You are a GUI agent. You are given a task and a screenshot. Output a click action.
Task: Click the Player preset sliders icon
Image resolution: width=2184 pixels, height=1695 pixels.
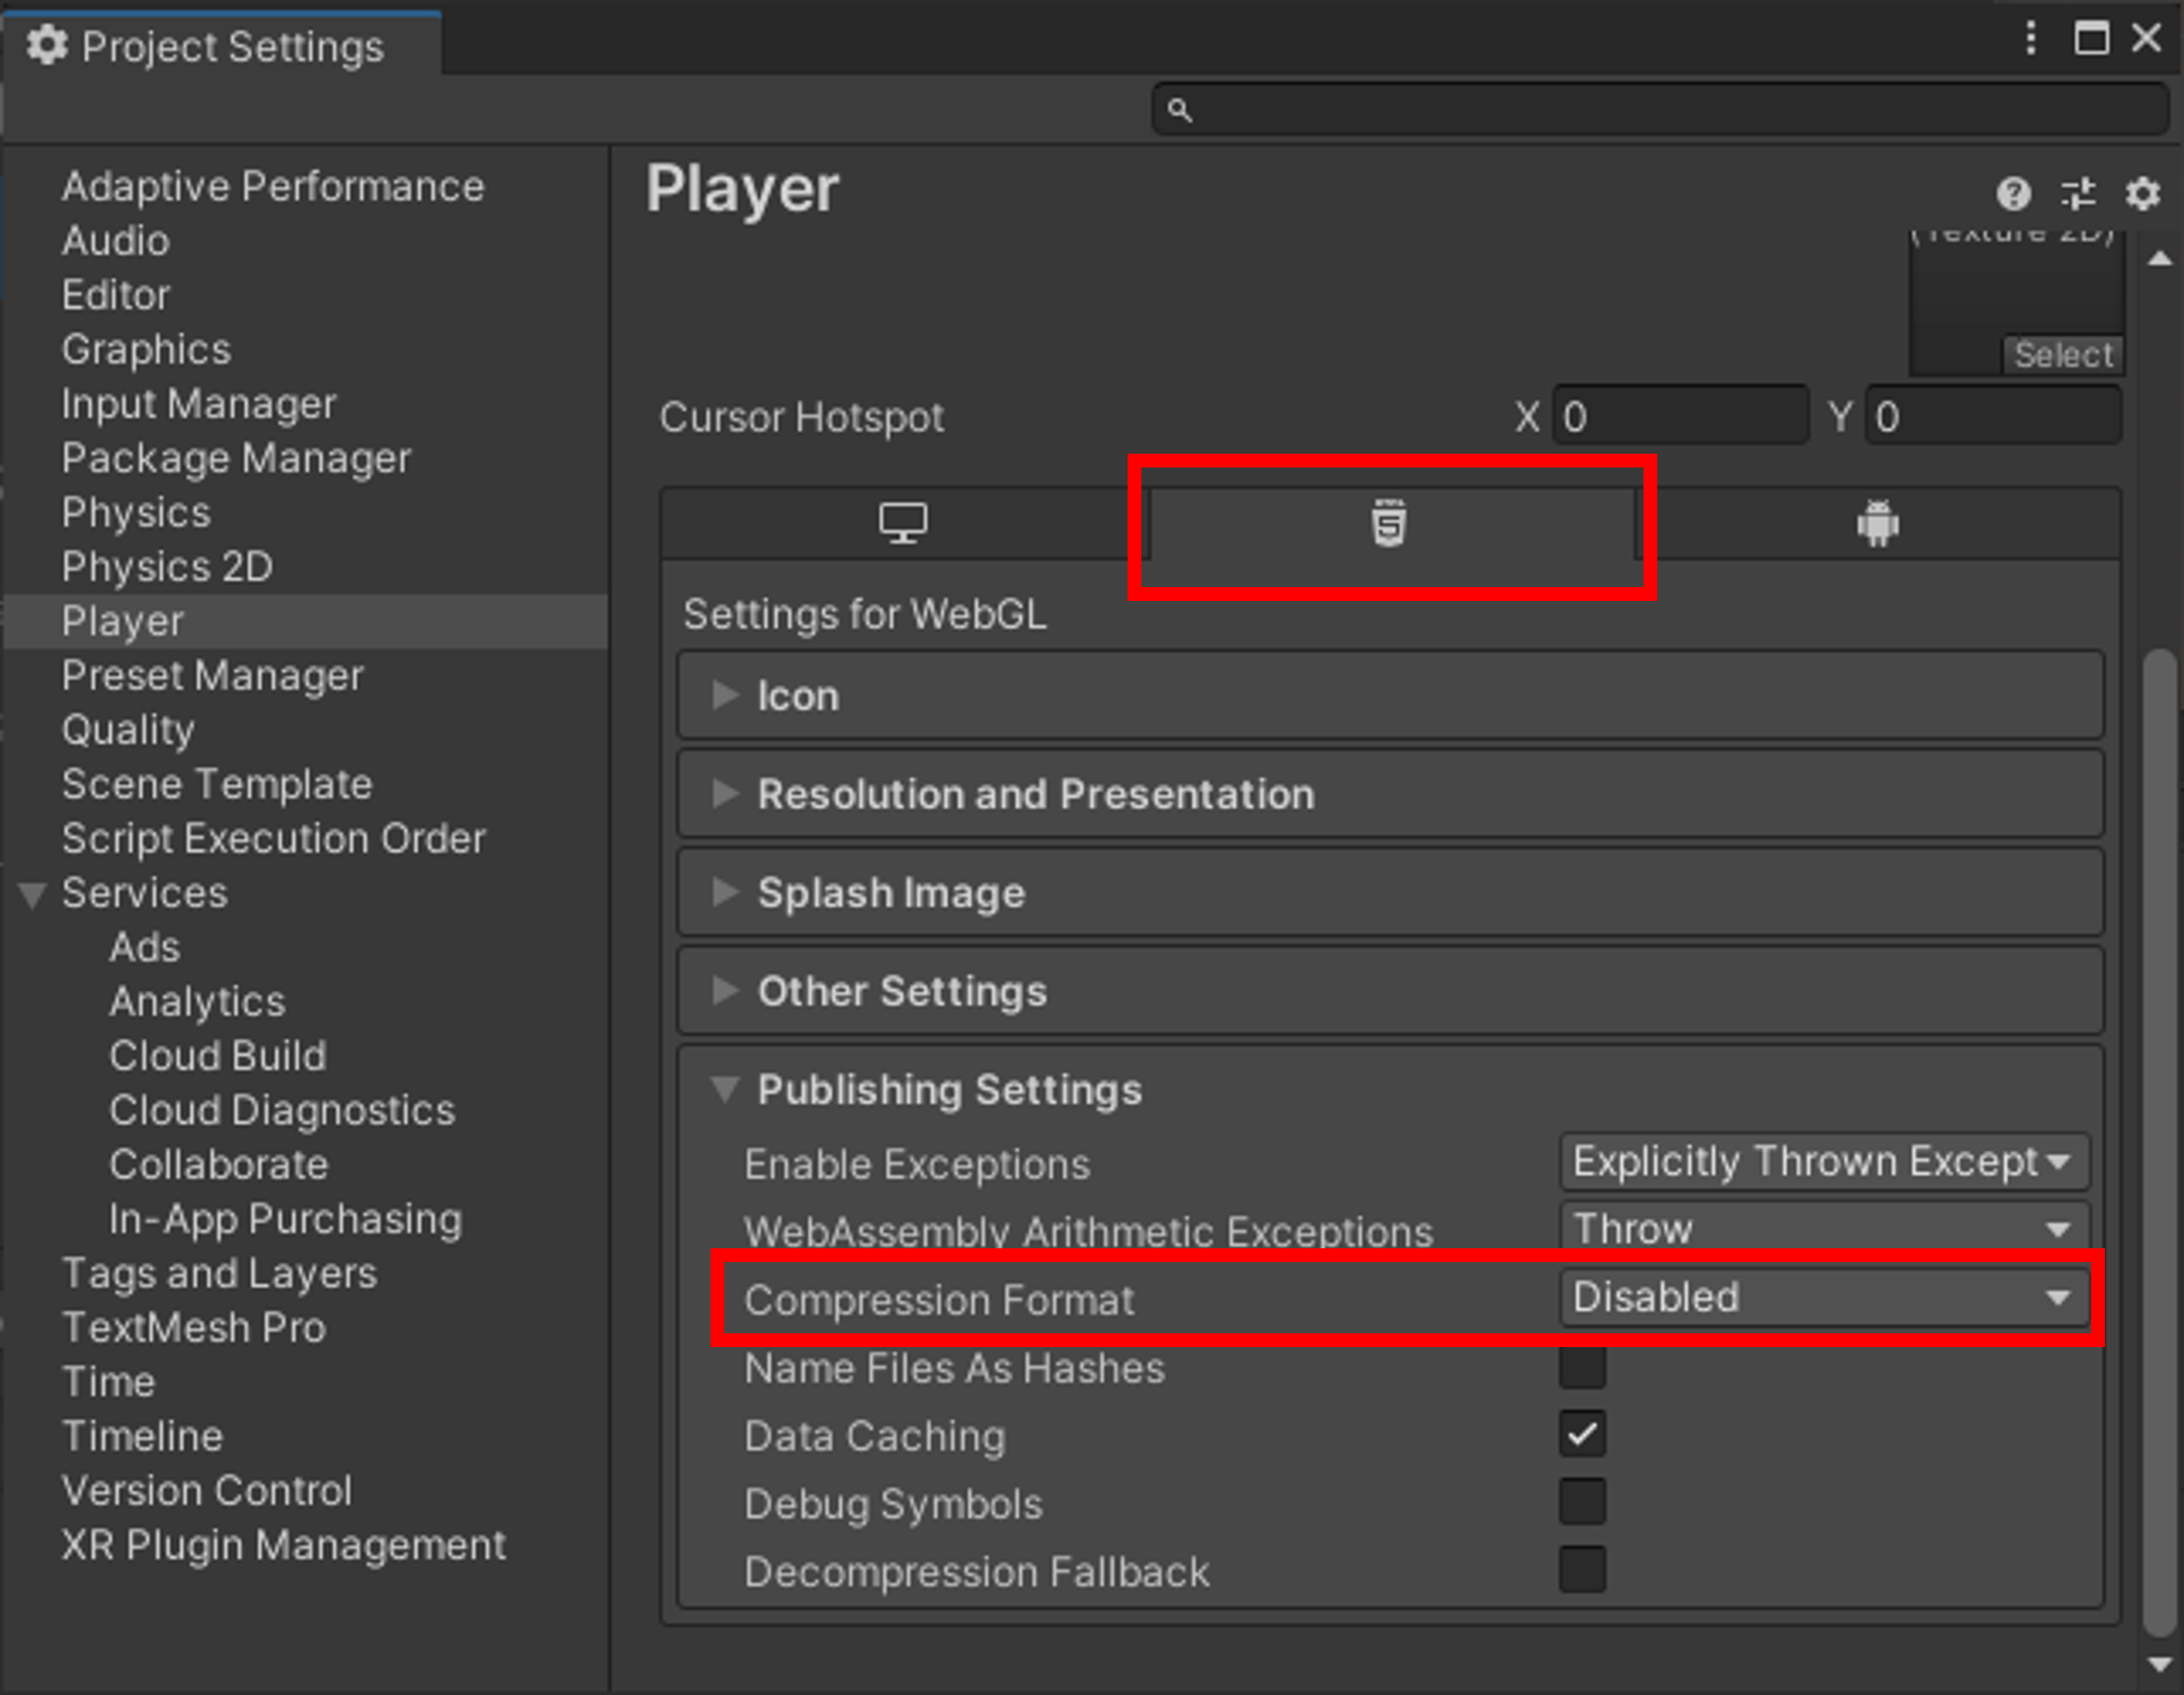pos(2078,193)
